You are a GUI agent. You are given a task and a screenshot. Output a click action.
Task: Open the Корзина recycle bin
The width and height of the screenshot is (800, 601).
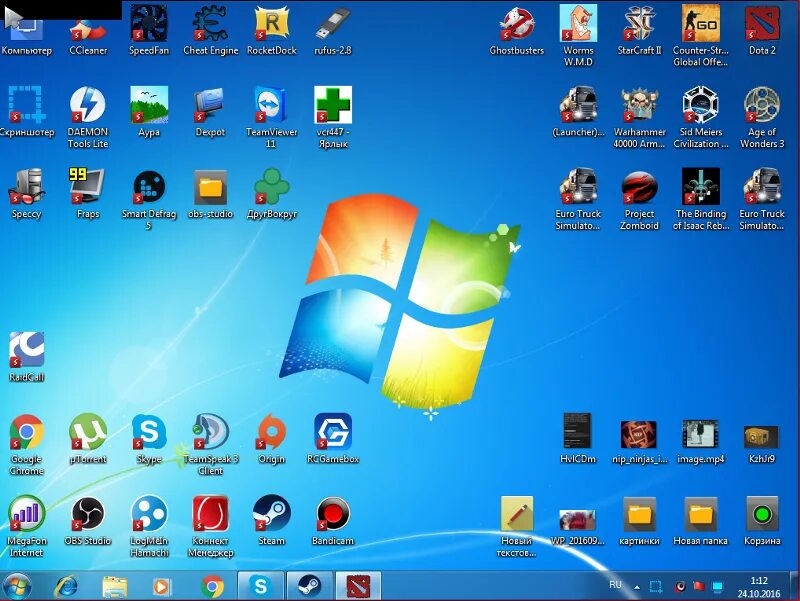[x=762, y=520]
